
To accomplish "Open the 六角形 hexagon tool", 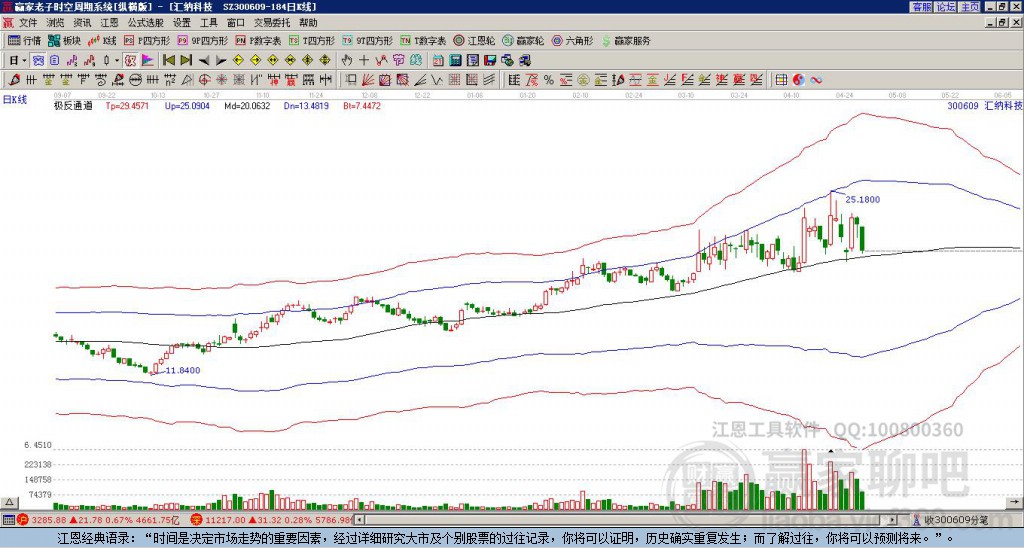I will coord(572,40).
